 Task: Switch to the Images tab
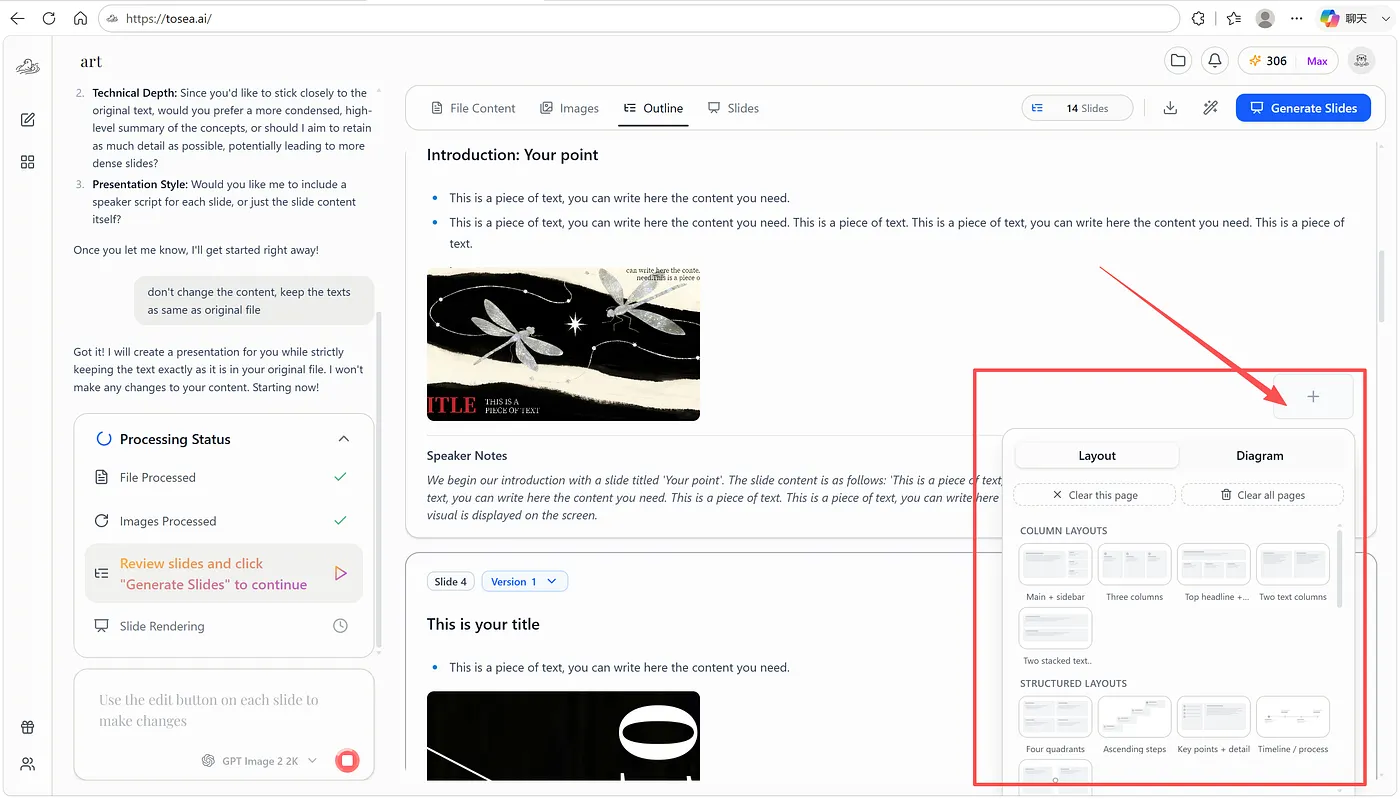pyautogui.click(x=569, y=108)
